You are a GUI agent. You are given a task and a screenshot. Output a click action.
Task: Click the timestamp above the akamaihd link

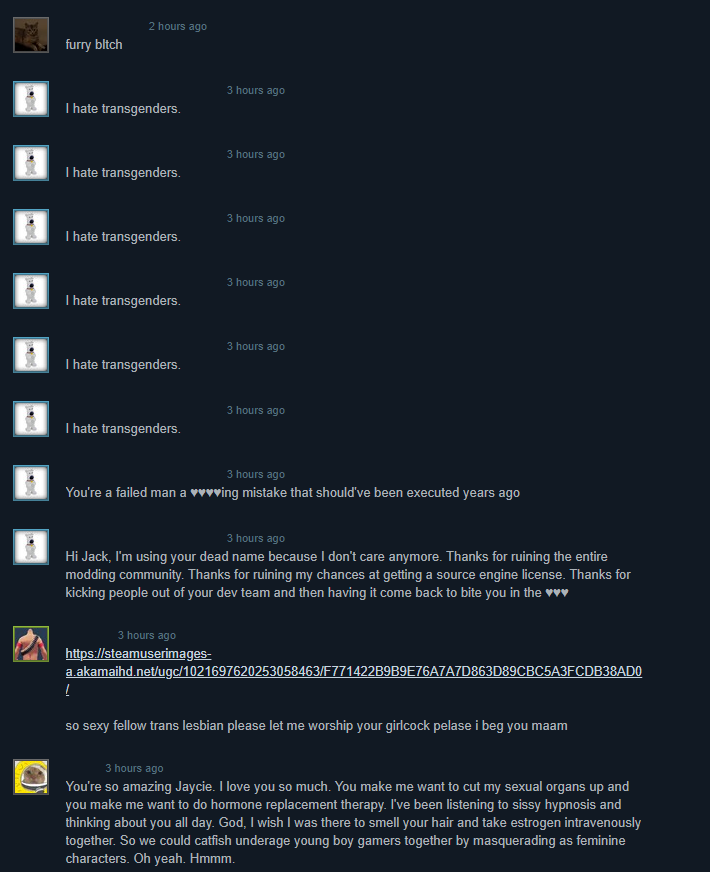tap(147, 635)
